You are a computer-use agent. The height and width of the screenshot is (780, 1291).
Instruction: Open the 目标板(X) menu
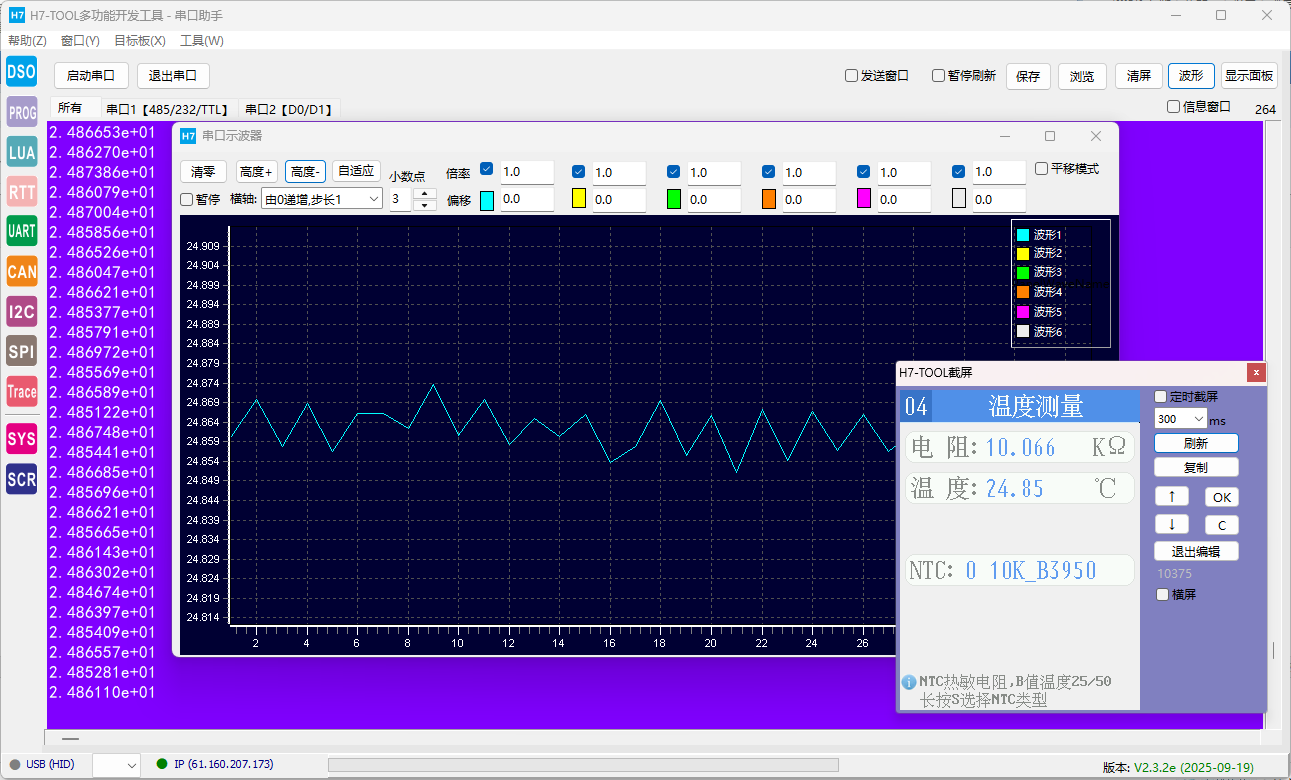pyautogui.click(x=140, y=41)
